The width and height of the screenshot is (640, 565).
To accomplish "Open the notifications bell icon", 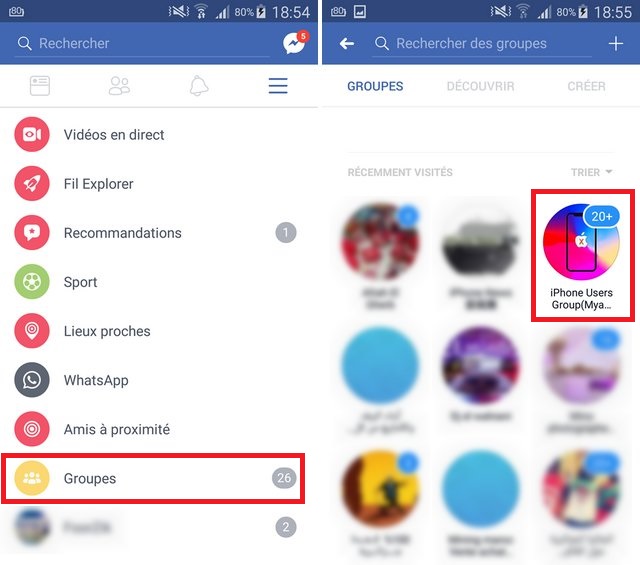I will click(x=199, y=86).
